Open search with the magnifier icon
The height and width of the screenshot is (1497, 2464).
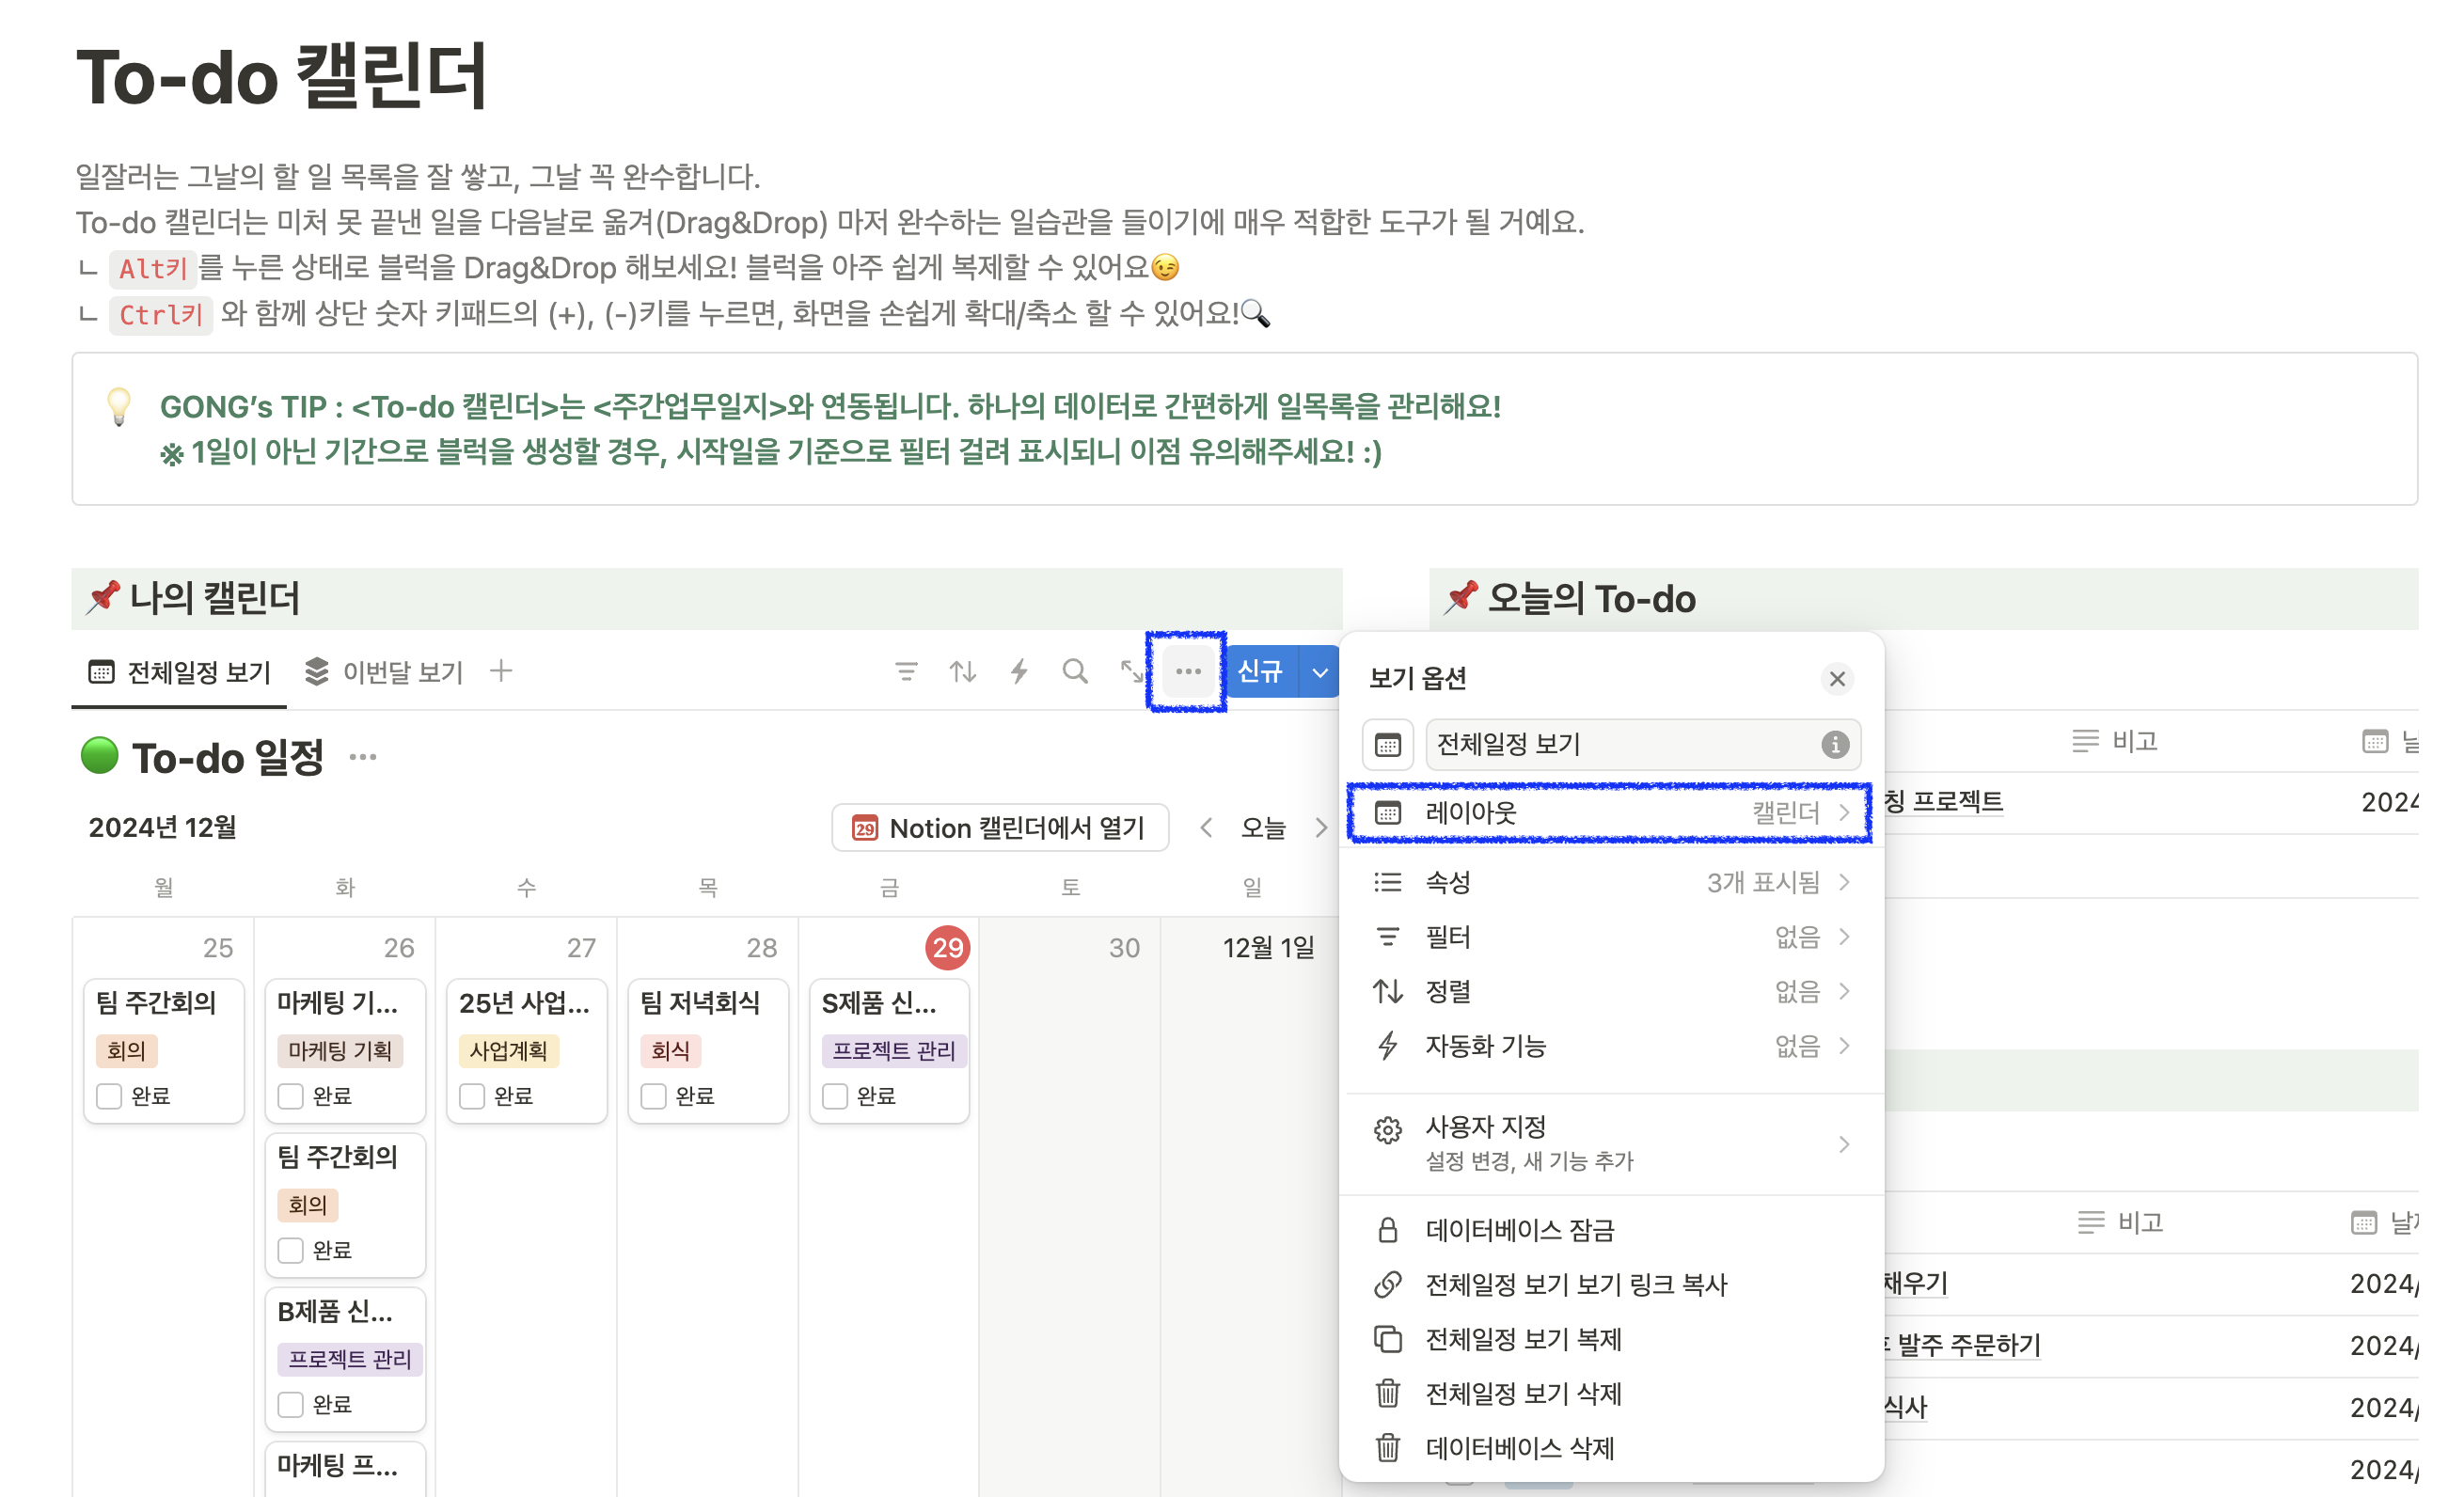(1075, 671)
